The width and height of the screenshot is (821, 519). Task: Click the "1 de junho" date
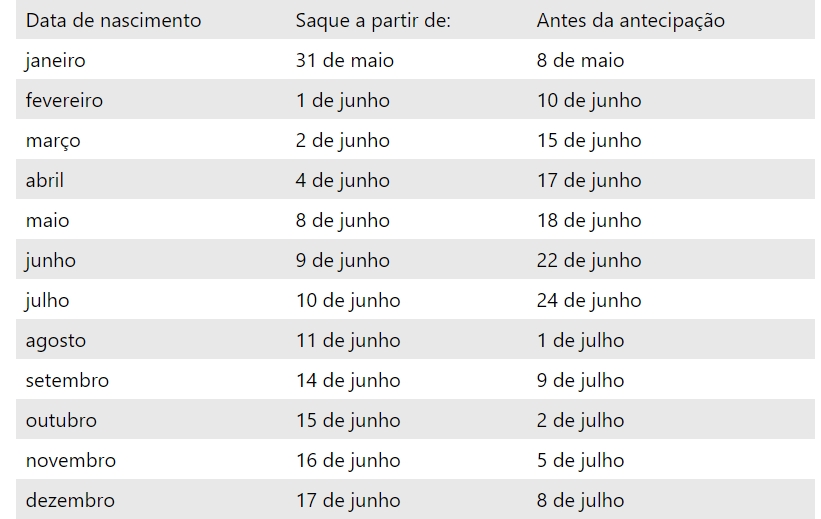(x=343, y=100)
